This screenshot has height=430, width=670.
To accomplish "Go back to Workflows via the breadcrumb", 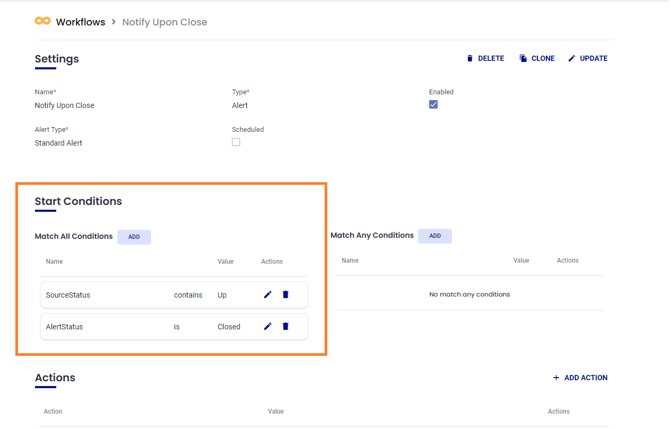I will 80,22.
